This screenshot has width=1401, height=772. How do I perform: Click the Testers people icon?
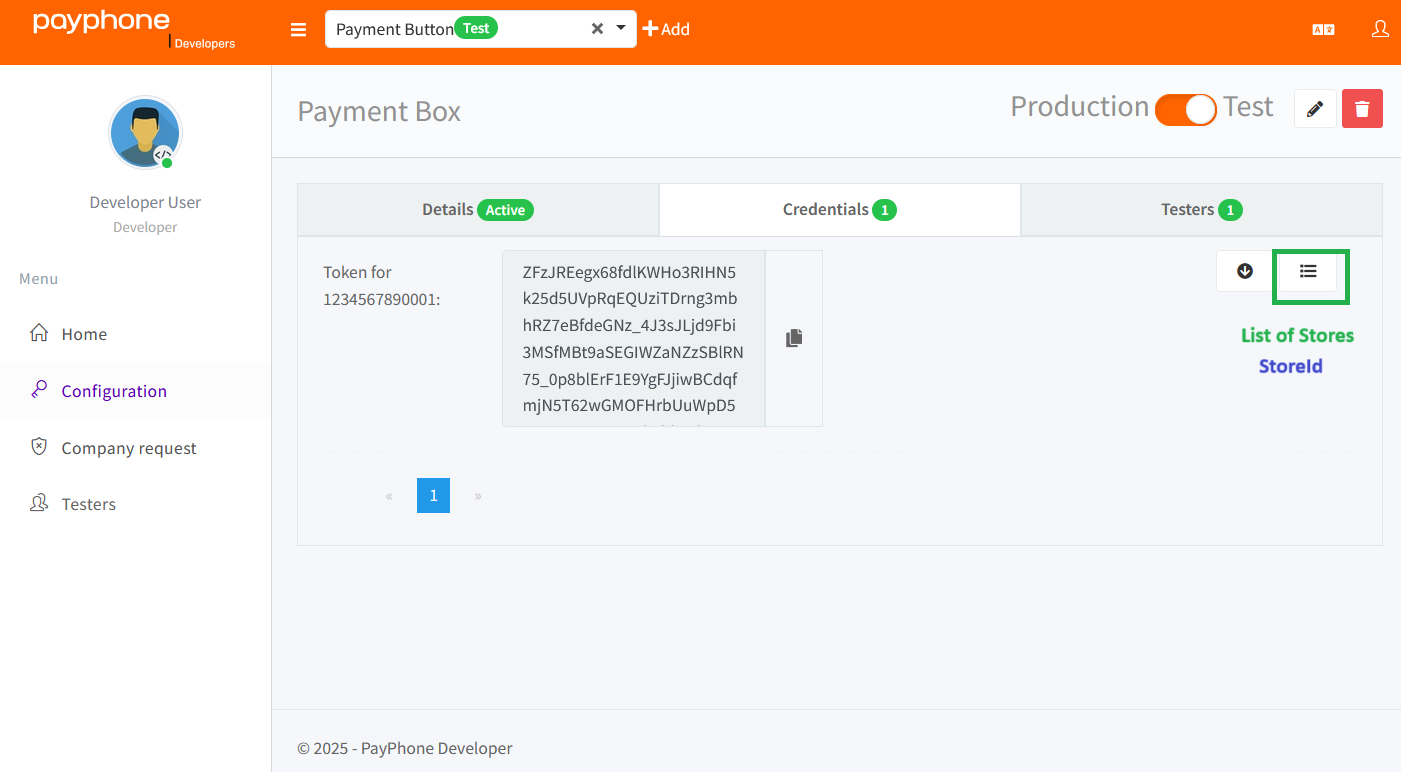(39, 503)
